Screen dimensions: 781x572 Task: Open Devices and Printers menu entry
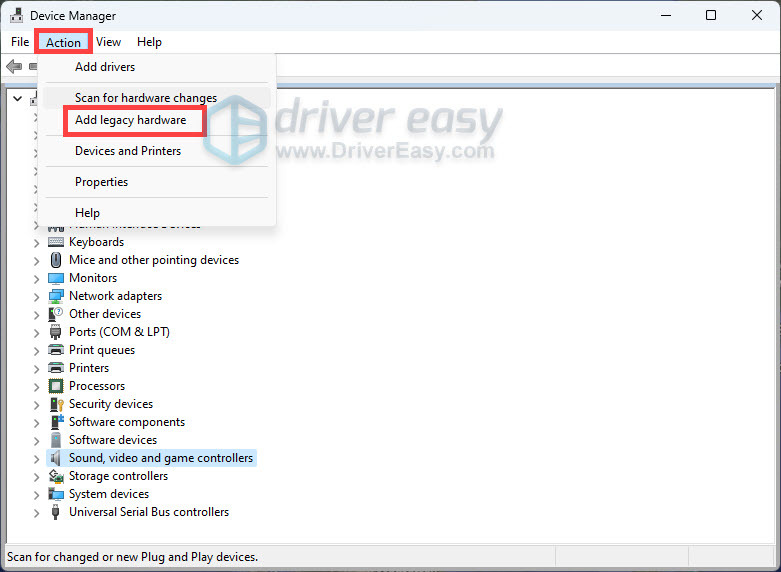pos(128,151)
